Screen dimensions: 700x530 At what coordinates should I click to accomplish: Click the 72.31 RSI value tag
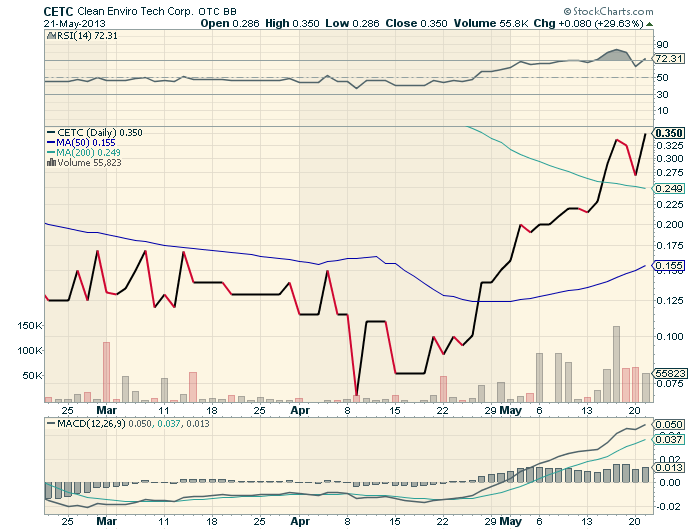669,58
